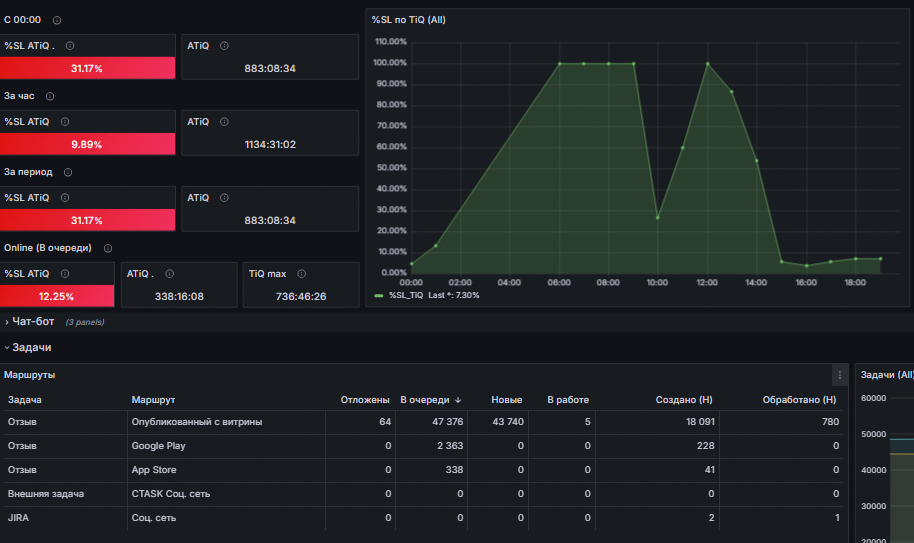This screenshot has height=543, width=914.
Task: Collapse the Задачи section
Action: pos(31,347)
